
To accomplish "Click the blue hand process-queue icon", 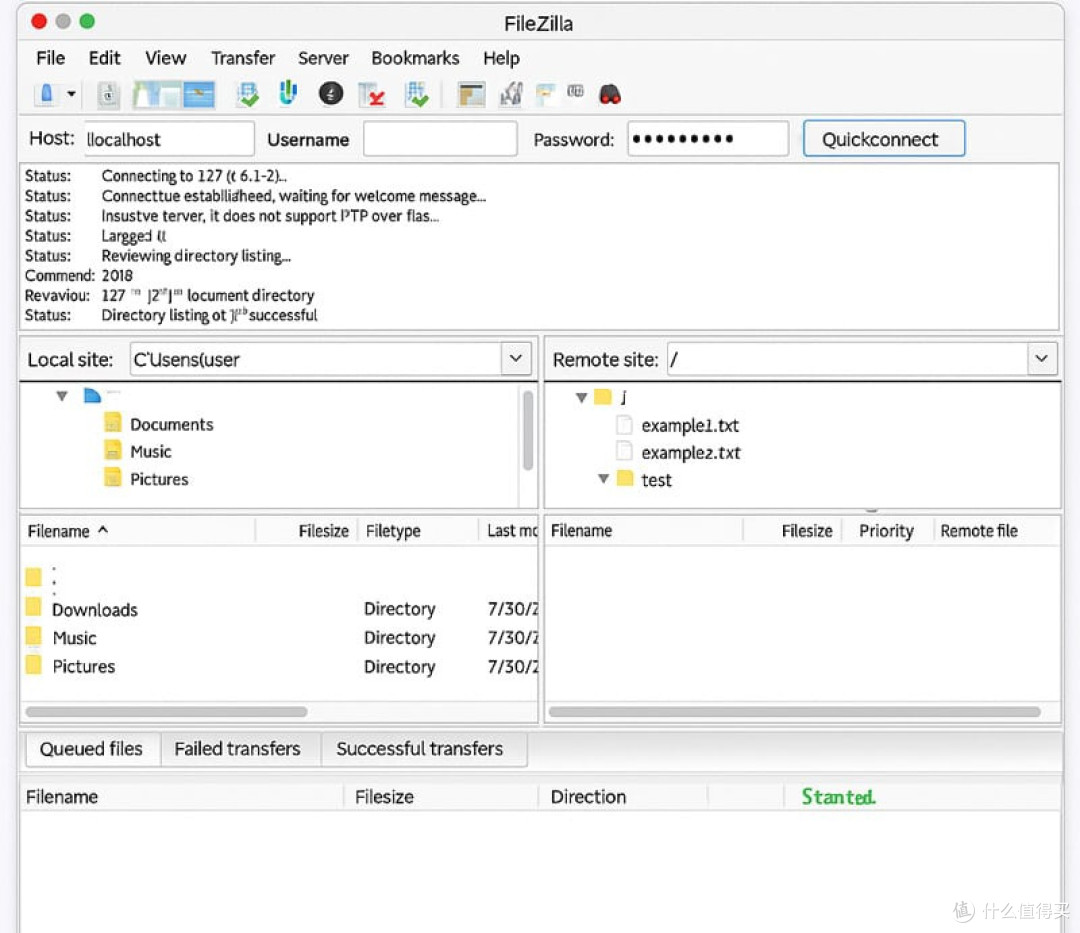I will [x=288, y=92].
